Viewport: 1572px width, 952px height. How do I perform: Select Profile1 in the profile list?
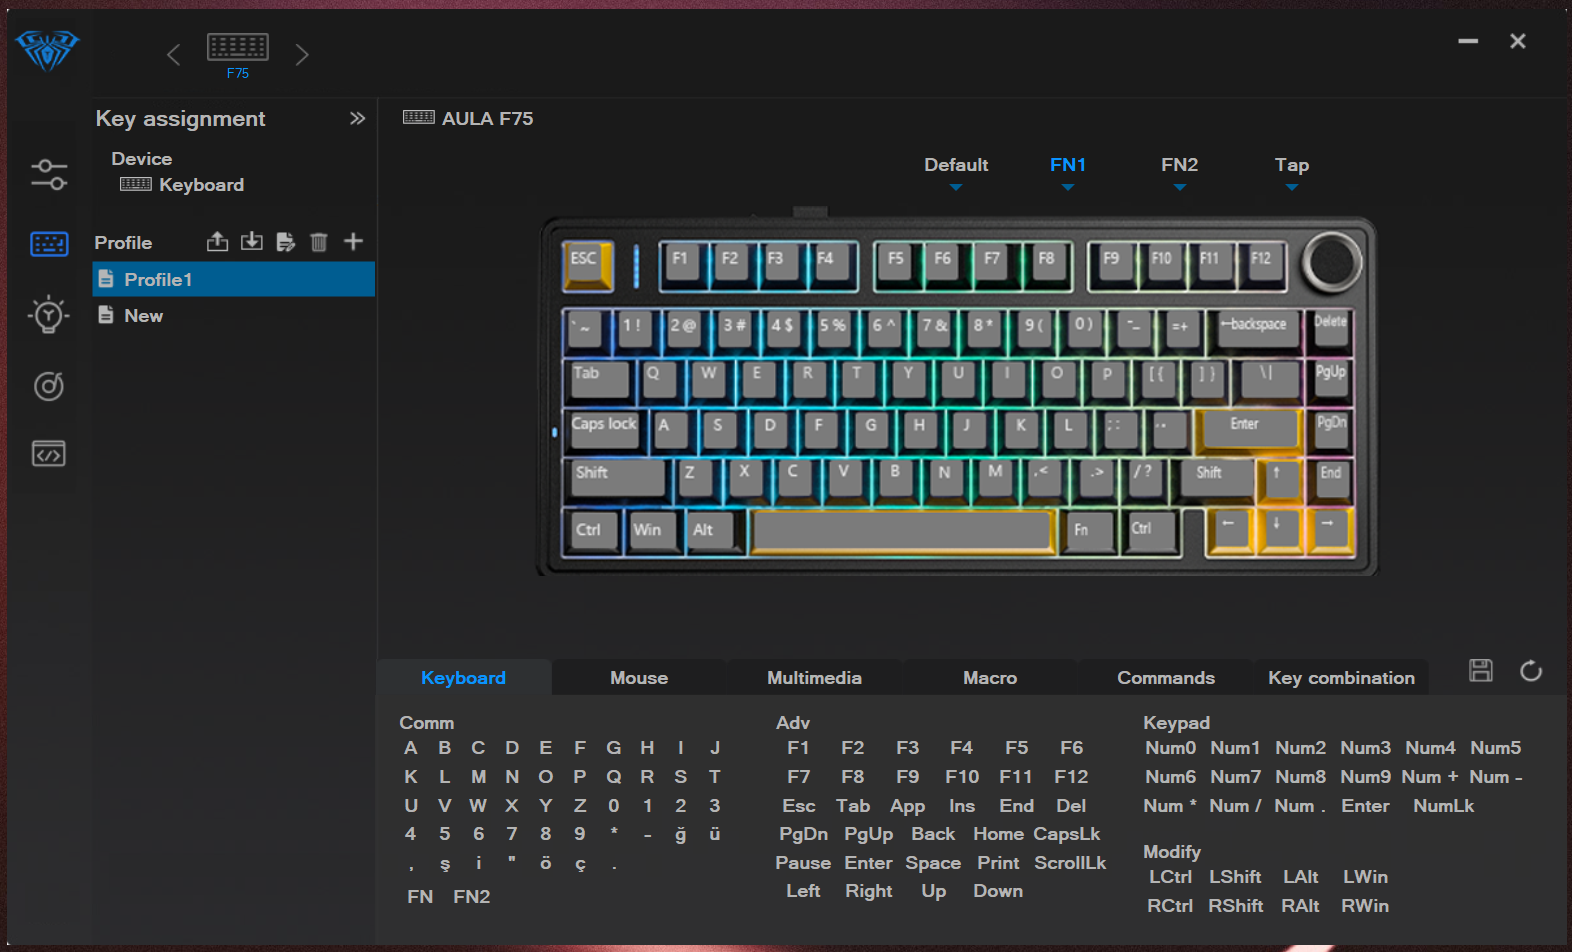(234, 279)
